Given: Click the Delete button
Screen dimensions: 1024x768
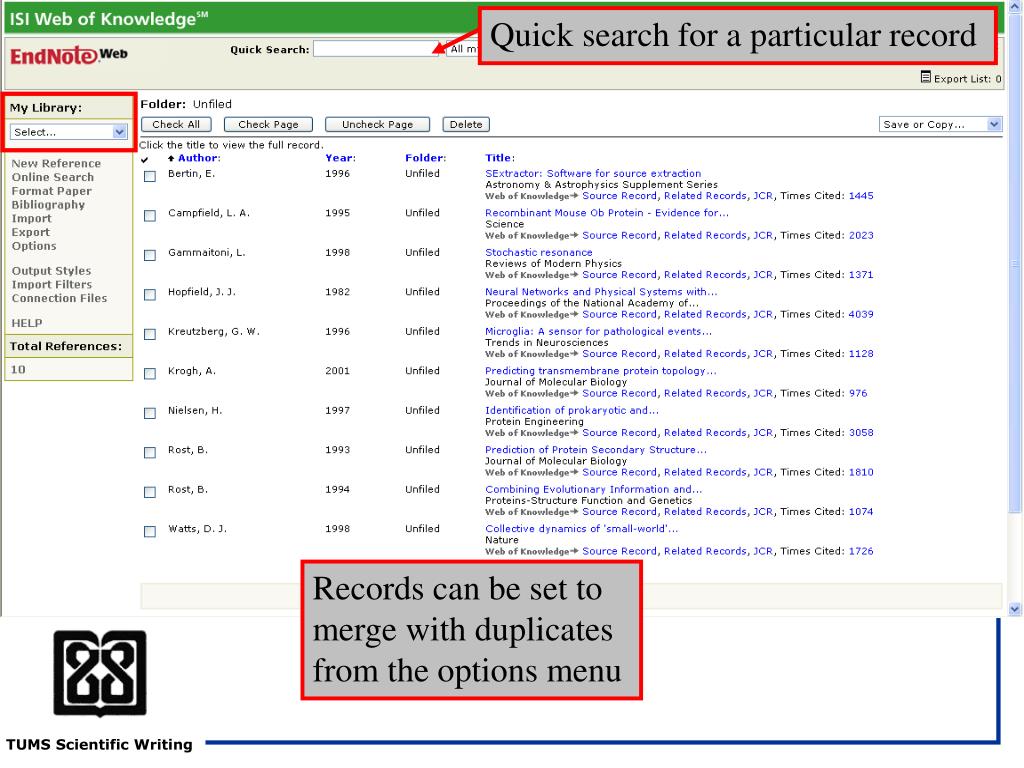Looking at the screenshot, I should click(x=466, y=124).
